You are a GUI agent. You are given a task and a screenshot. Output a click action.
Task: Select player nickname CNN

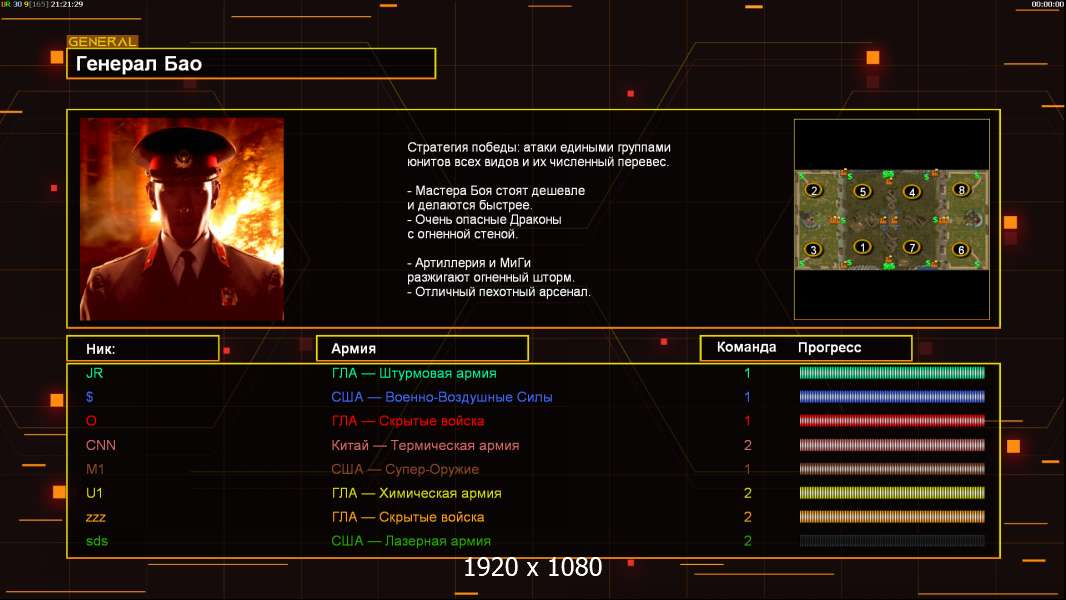click(101, 445)
